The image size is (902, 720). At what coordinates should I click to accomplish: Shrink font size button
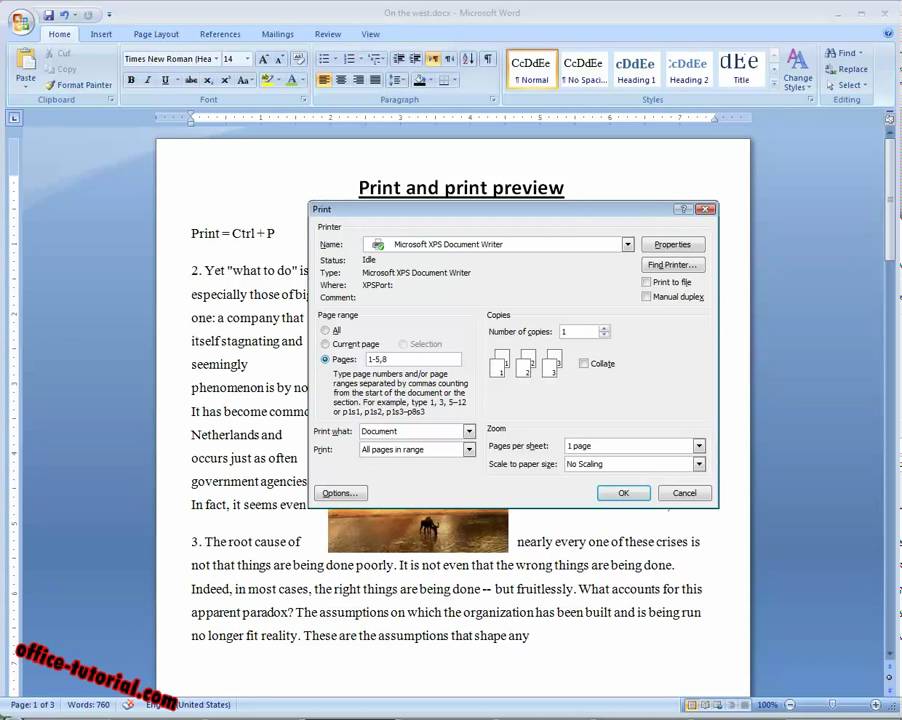pos(279,59)
